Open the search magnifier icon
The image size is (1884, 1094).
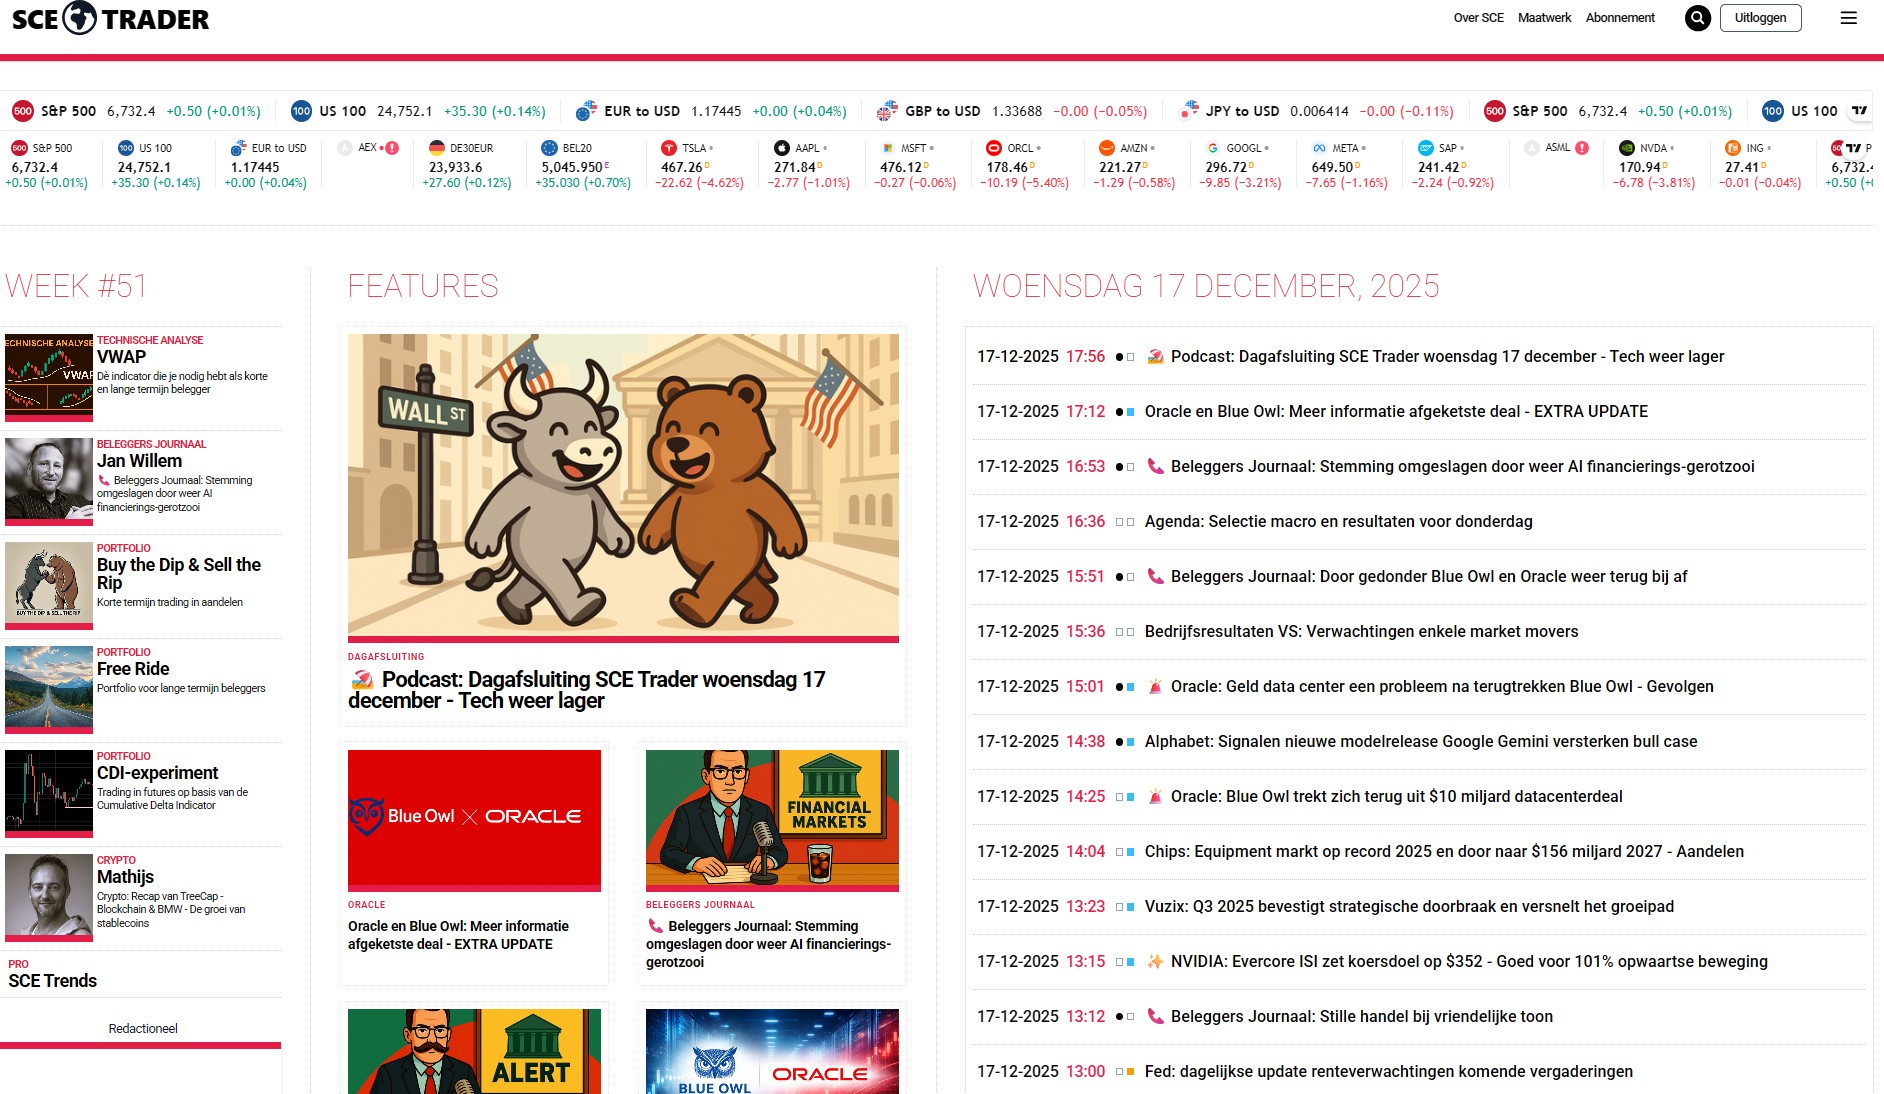tap(1697, 18)
